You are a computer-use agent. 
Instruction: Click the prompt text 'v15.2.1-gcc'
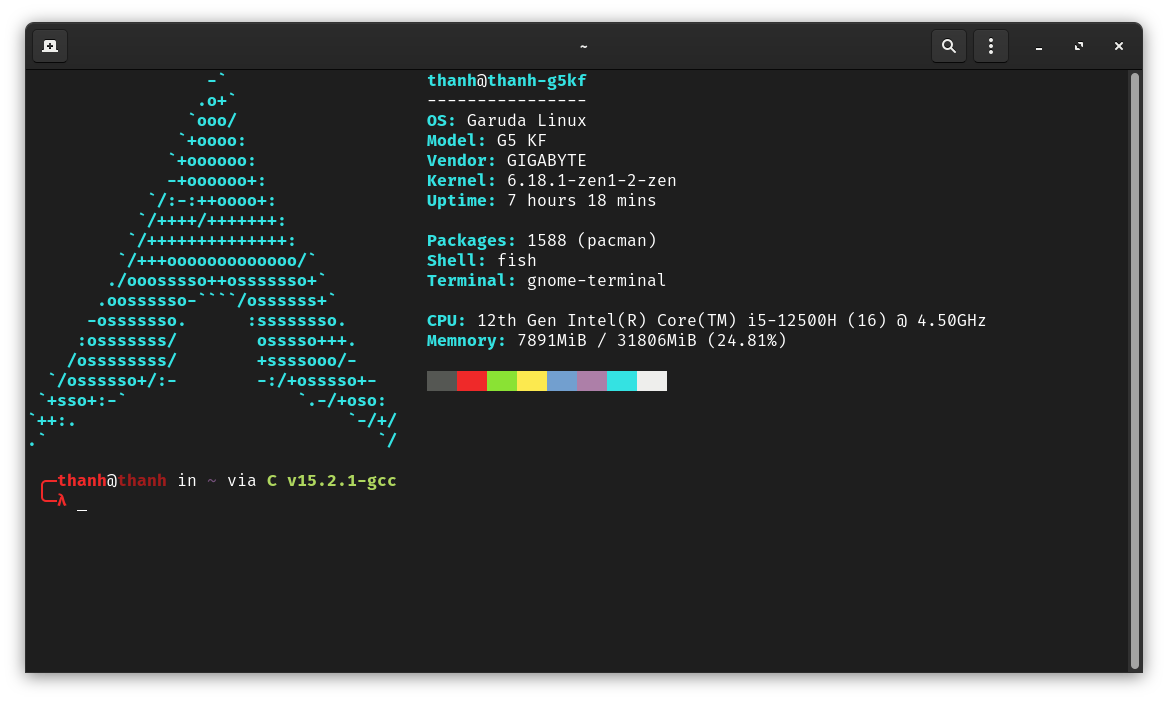coord(342,481)
